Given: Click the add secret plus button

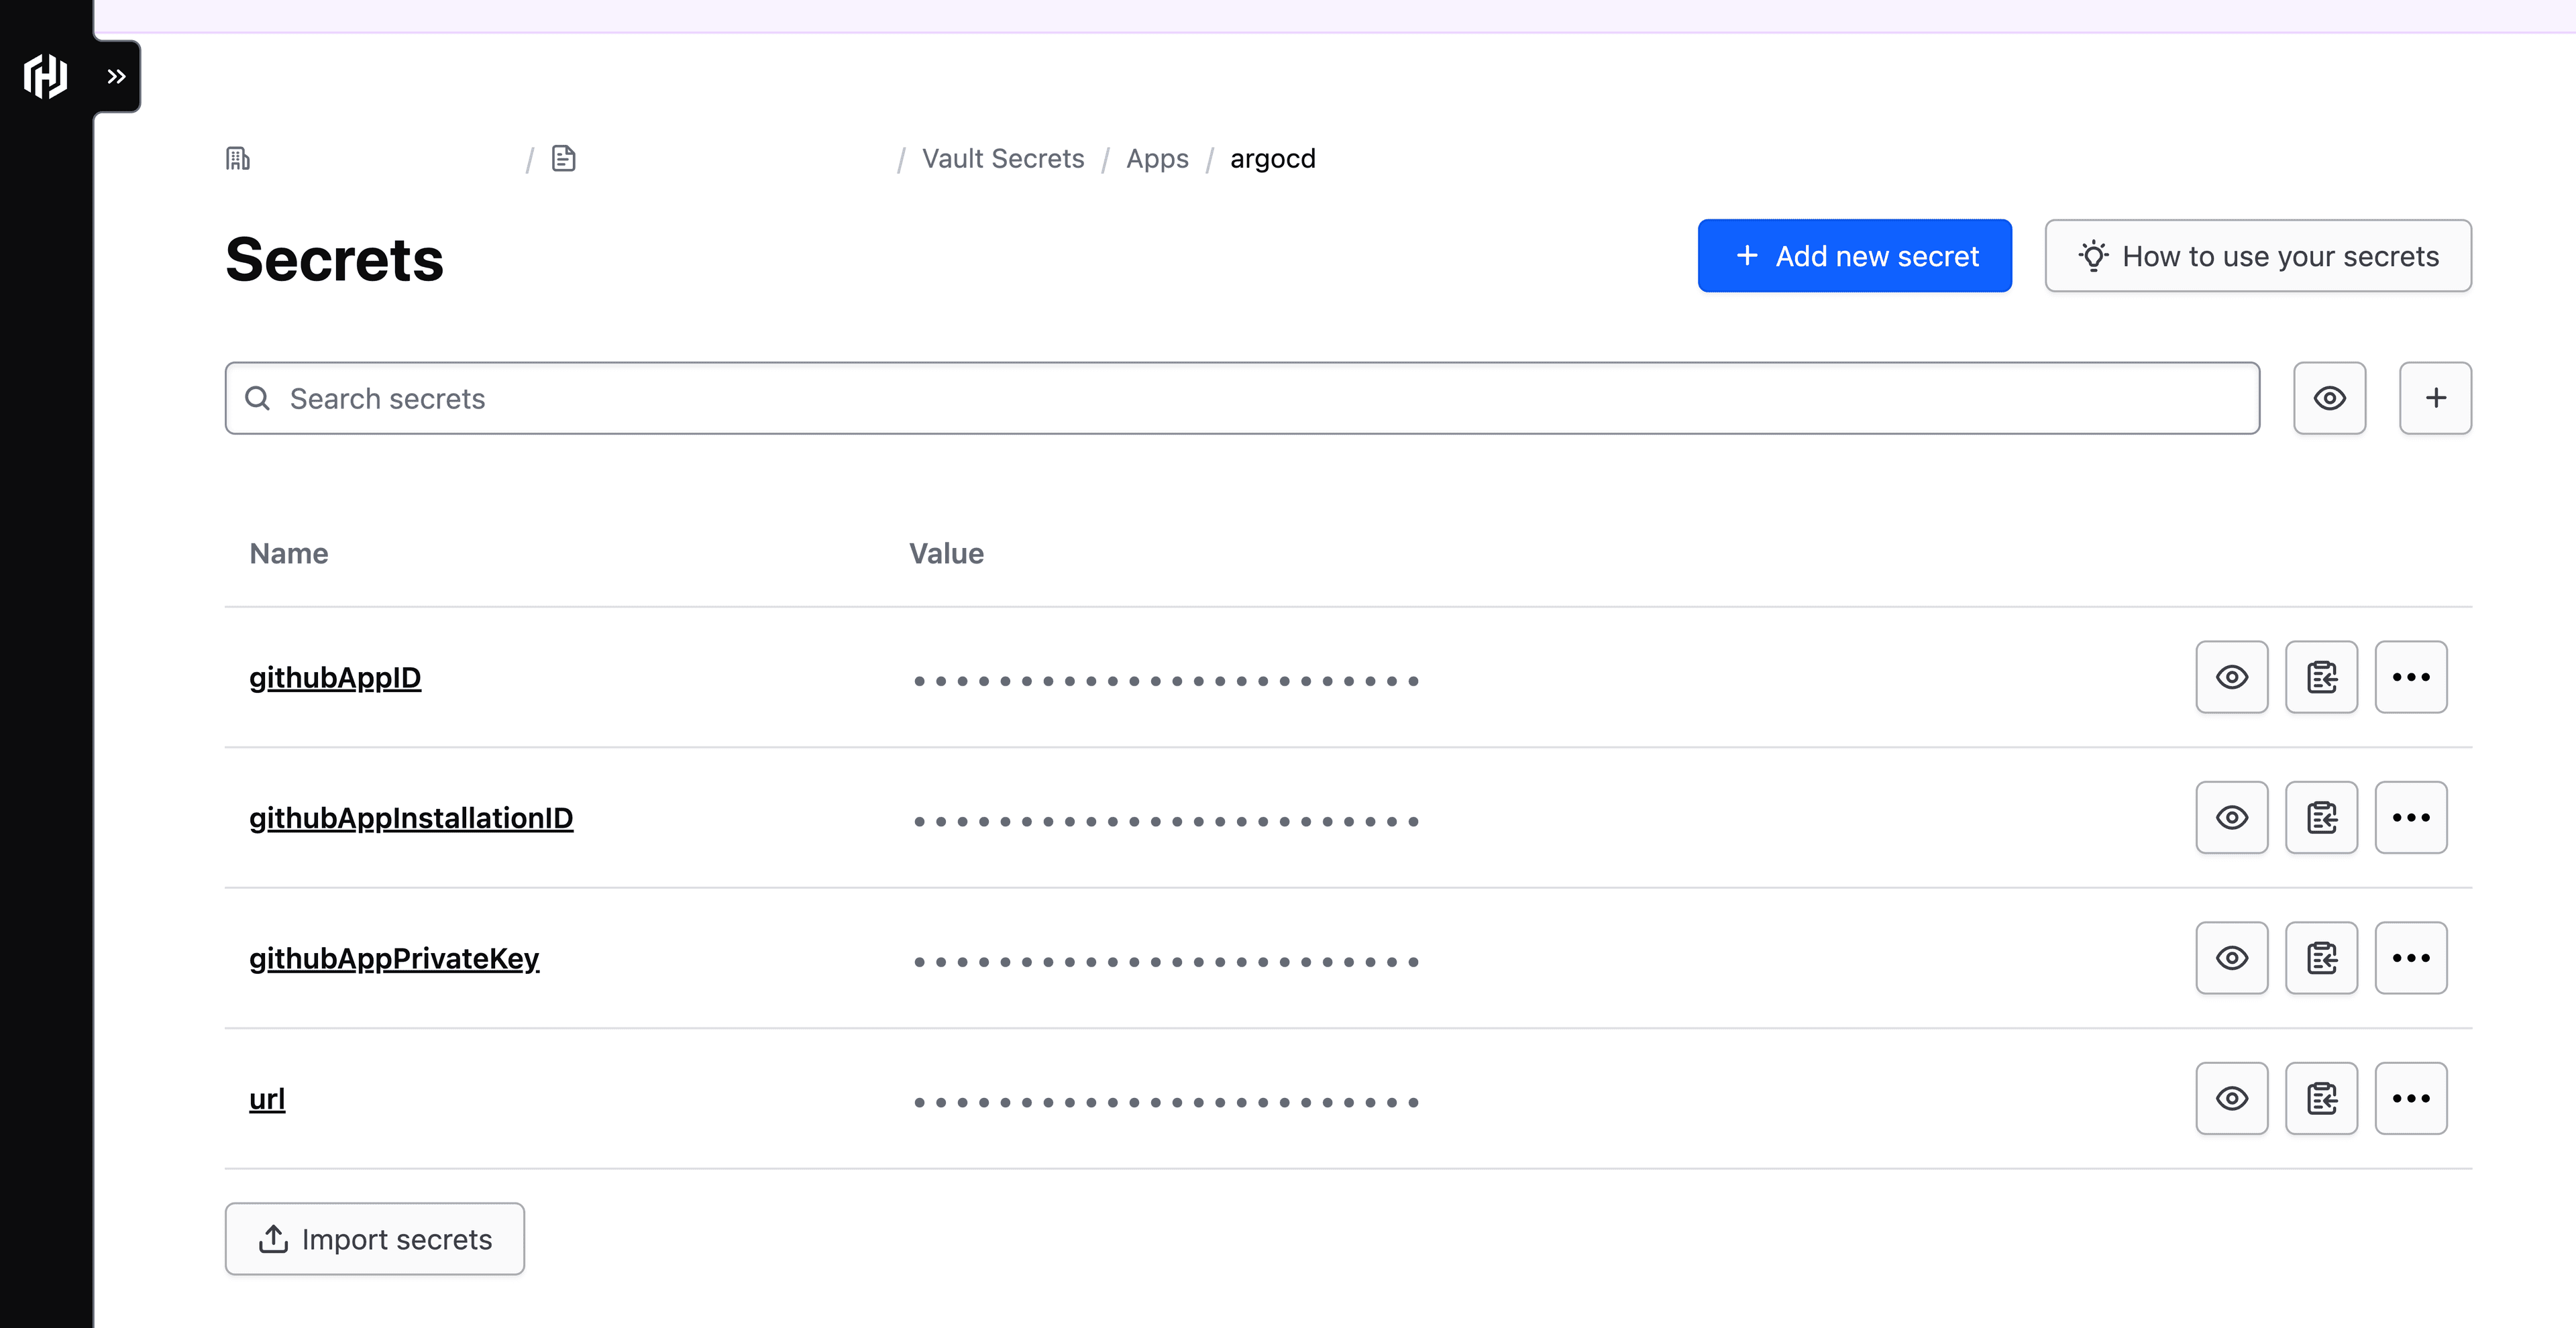Looking at the screenshot, I should pyautogui.click(x=2435, y=398).
